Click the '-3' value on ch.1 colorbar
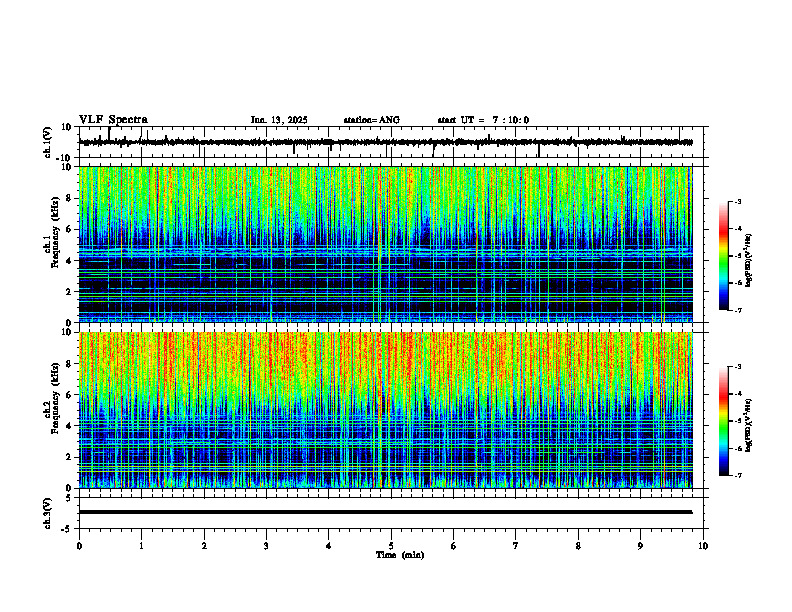The image size is (792, 612). click(x=737, y=202)
